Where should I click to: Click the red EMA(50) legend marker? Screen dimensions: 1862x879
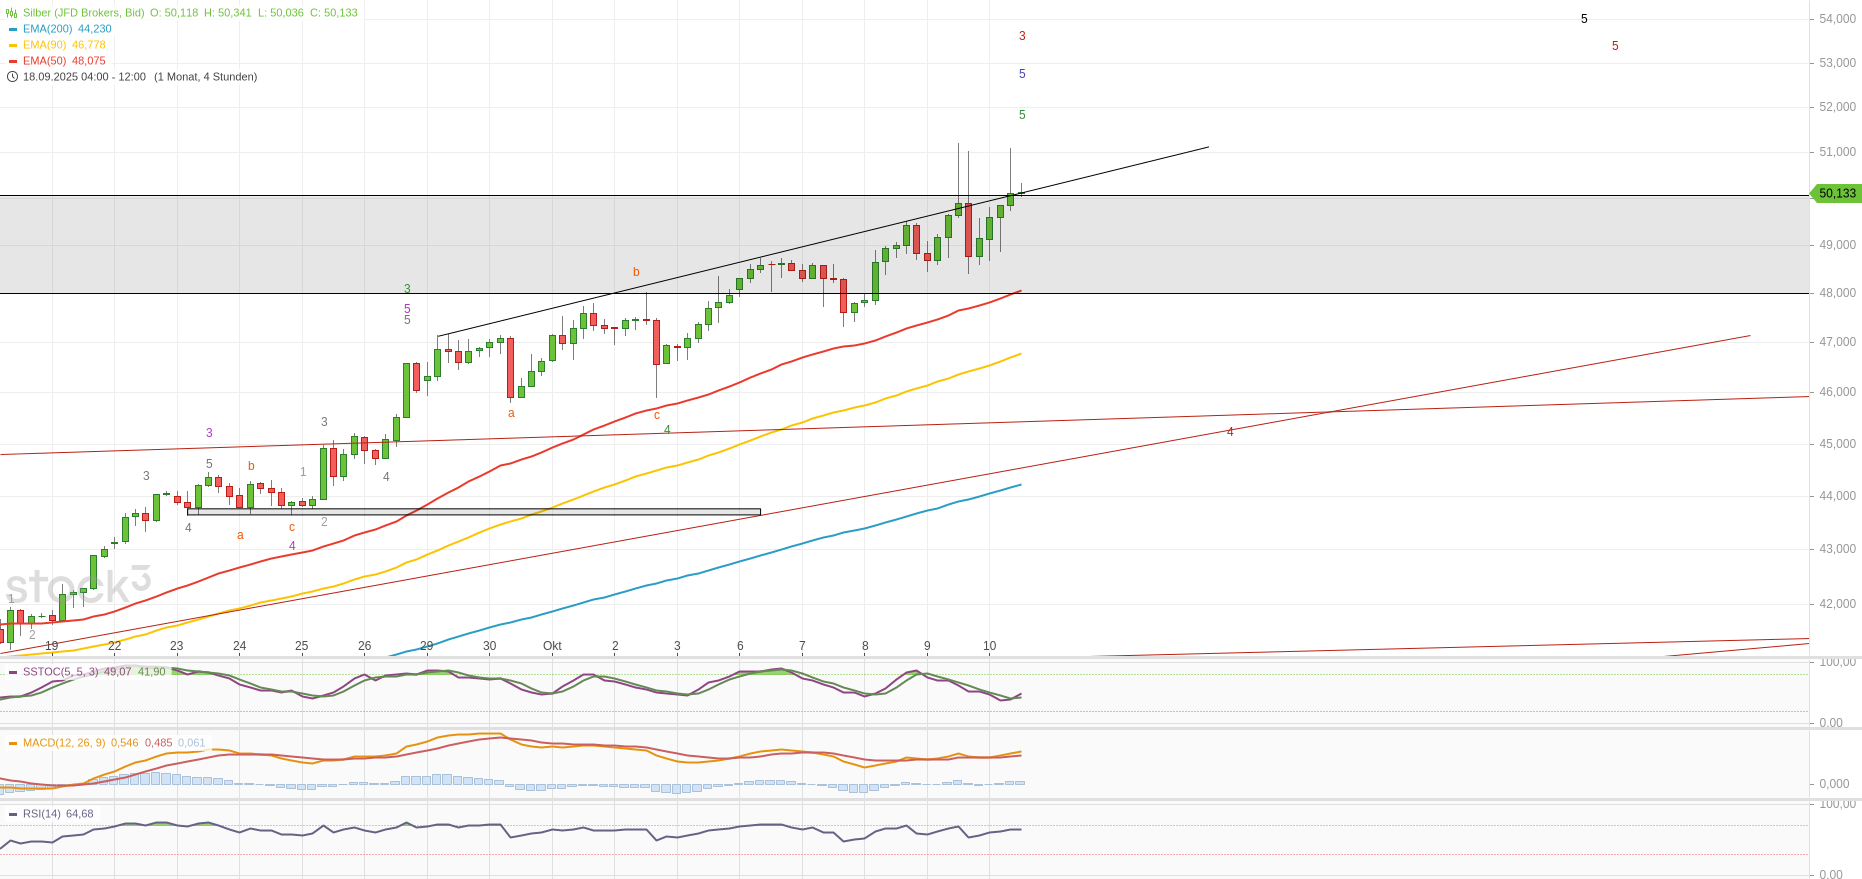[13, 61]
